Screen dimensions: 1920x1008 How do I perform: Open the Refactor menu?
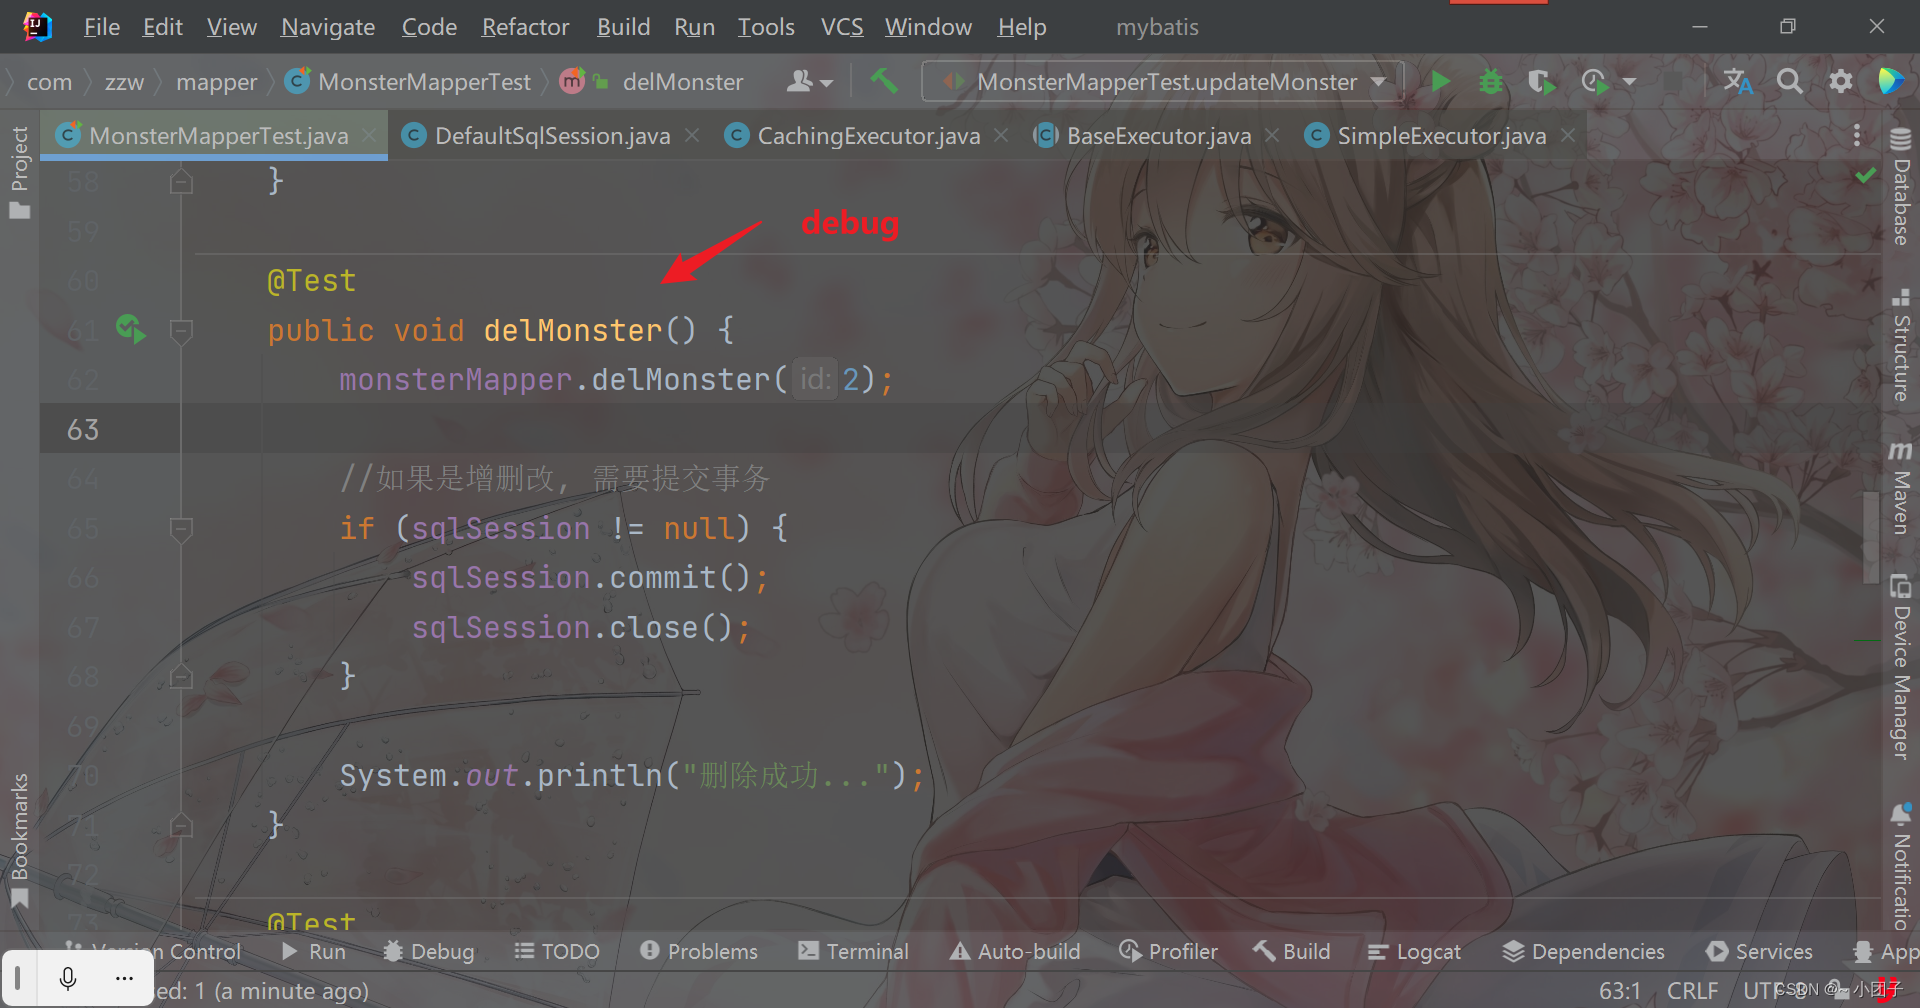(x=525, y=27)
